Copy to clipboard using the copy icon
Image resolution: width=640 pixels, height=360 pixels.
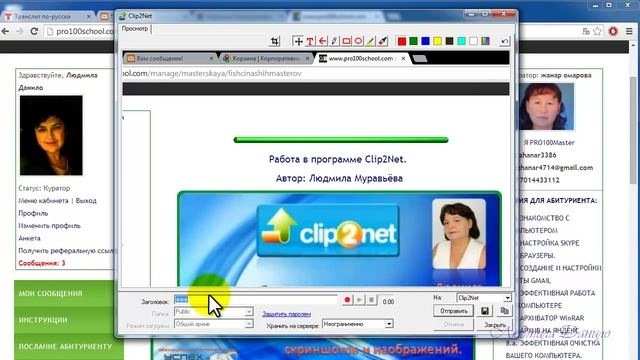click(504, 311)
